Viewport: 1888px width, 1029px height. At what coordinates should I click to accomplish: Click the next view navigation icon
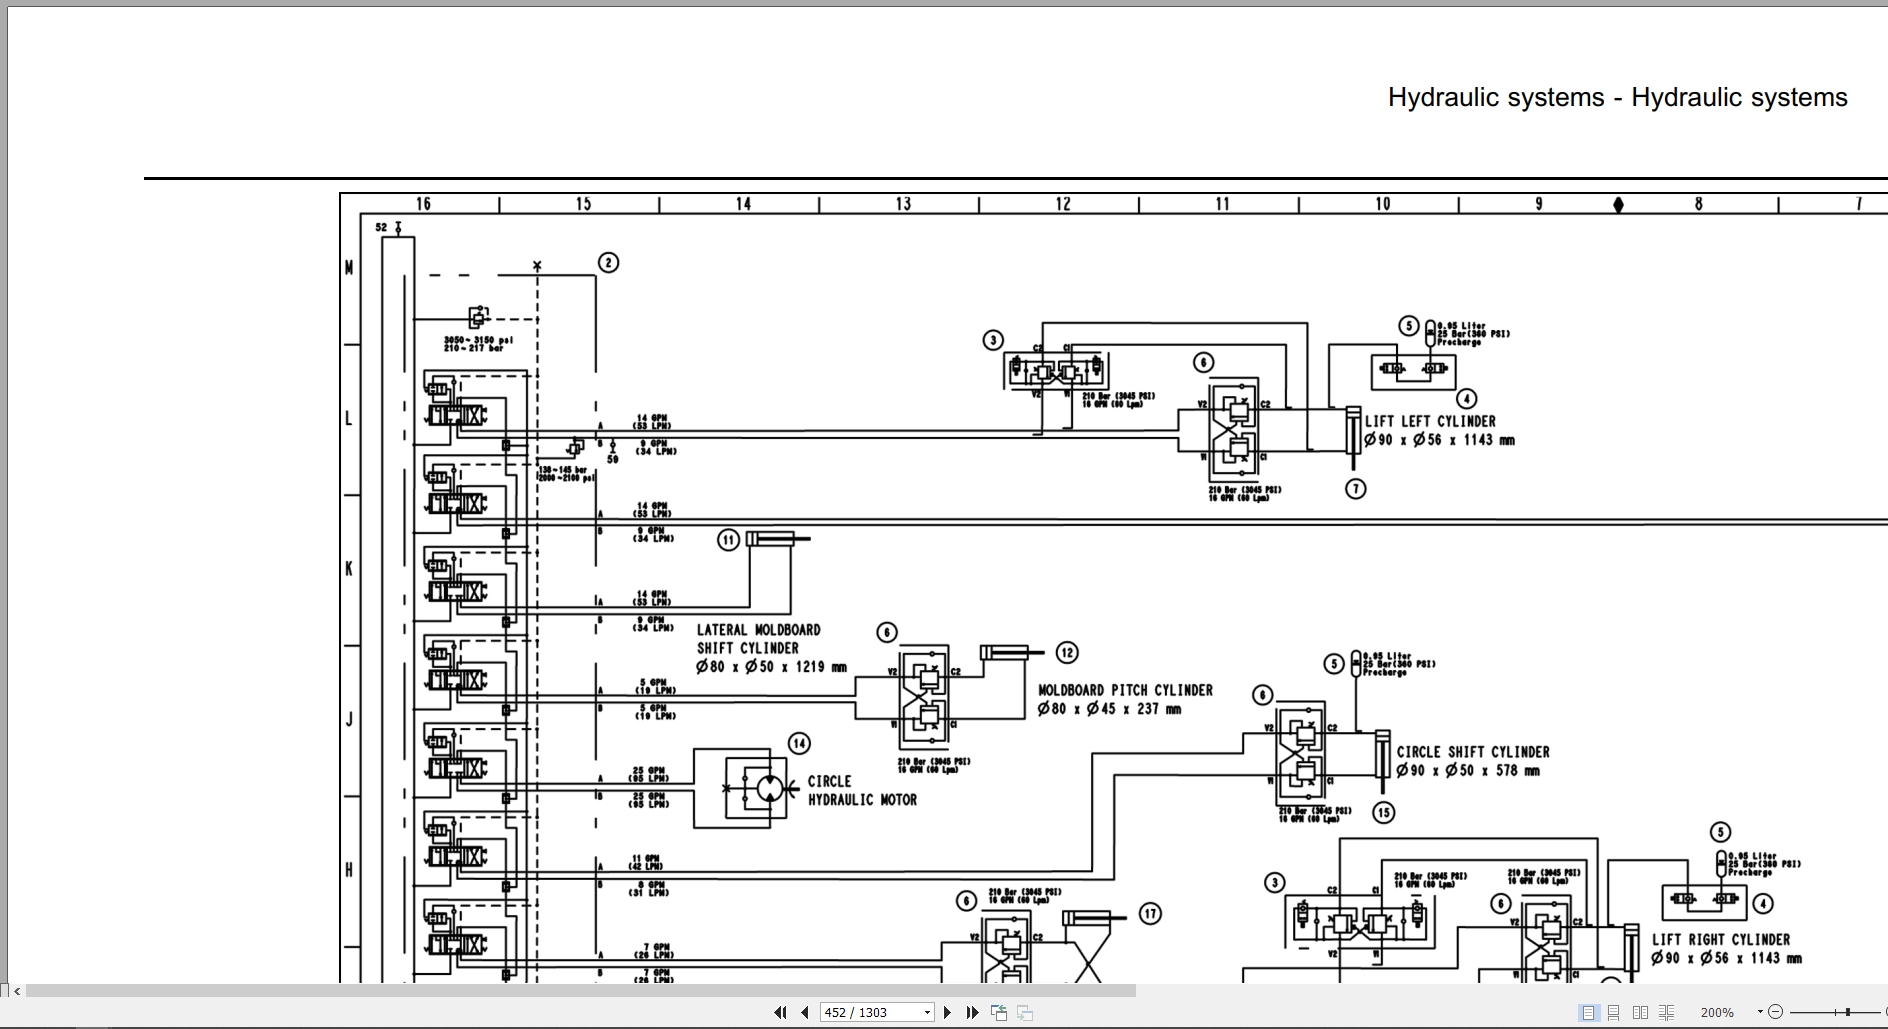[x=1024, y=1012]
